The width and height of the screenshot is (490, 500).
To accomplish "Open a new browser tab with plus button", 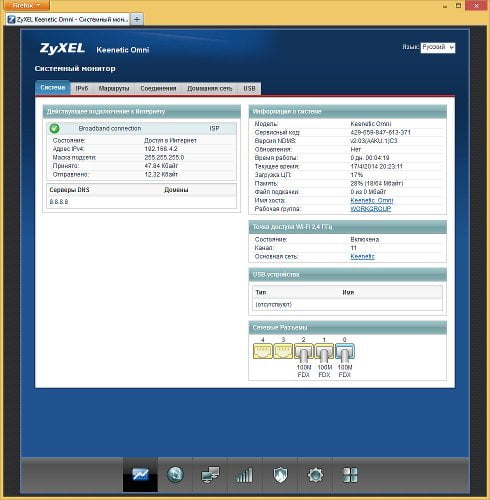I will pos(137,19).
